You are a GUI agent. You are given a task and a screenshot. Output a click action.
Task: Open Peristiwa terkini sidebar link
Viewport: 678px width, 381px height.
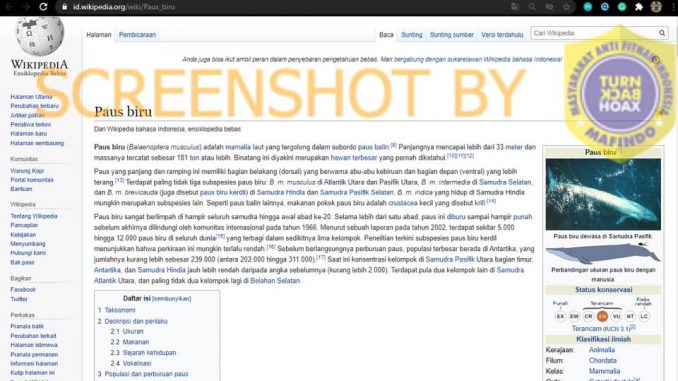coord(30,124)
